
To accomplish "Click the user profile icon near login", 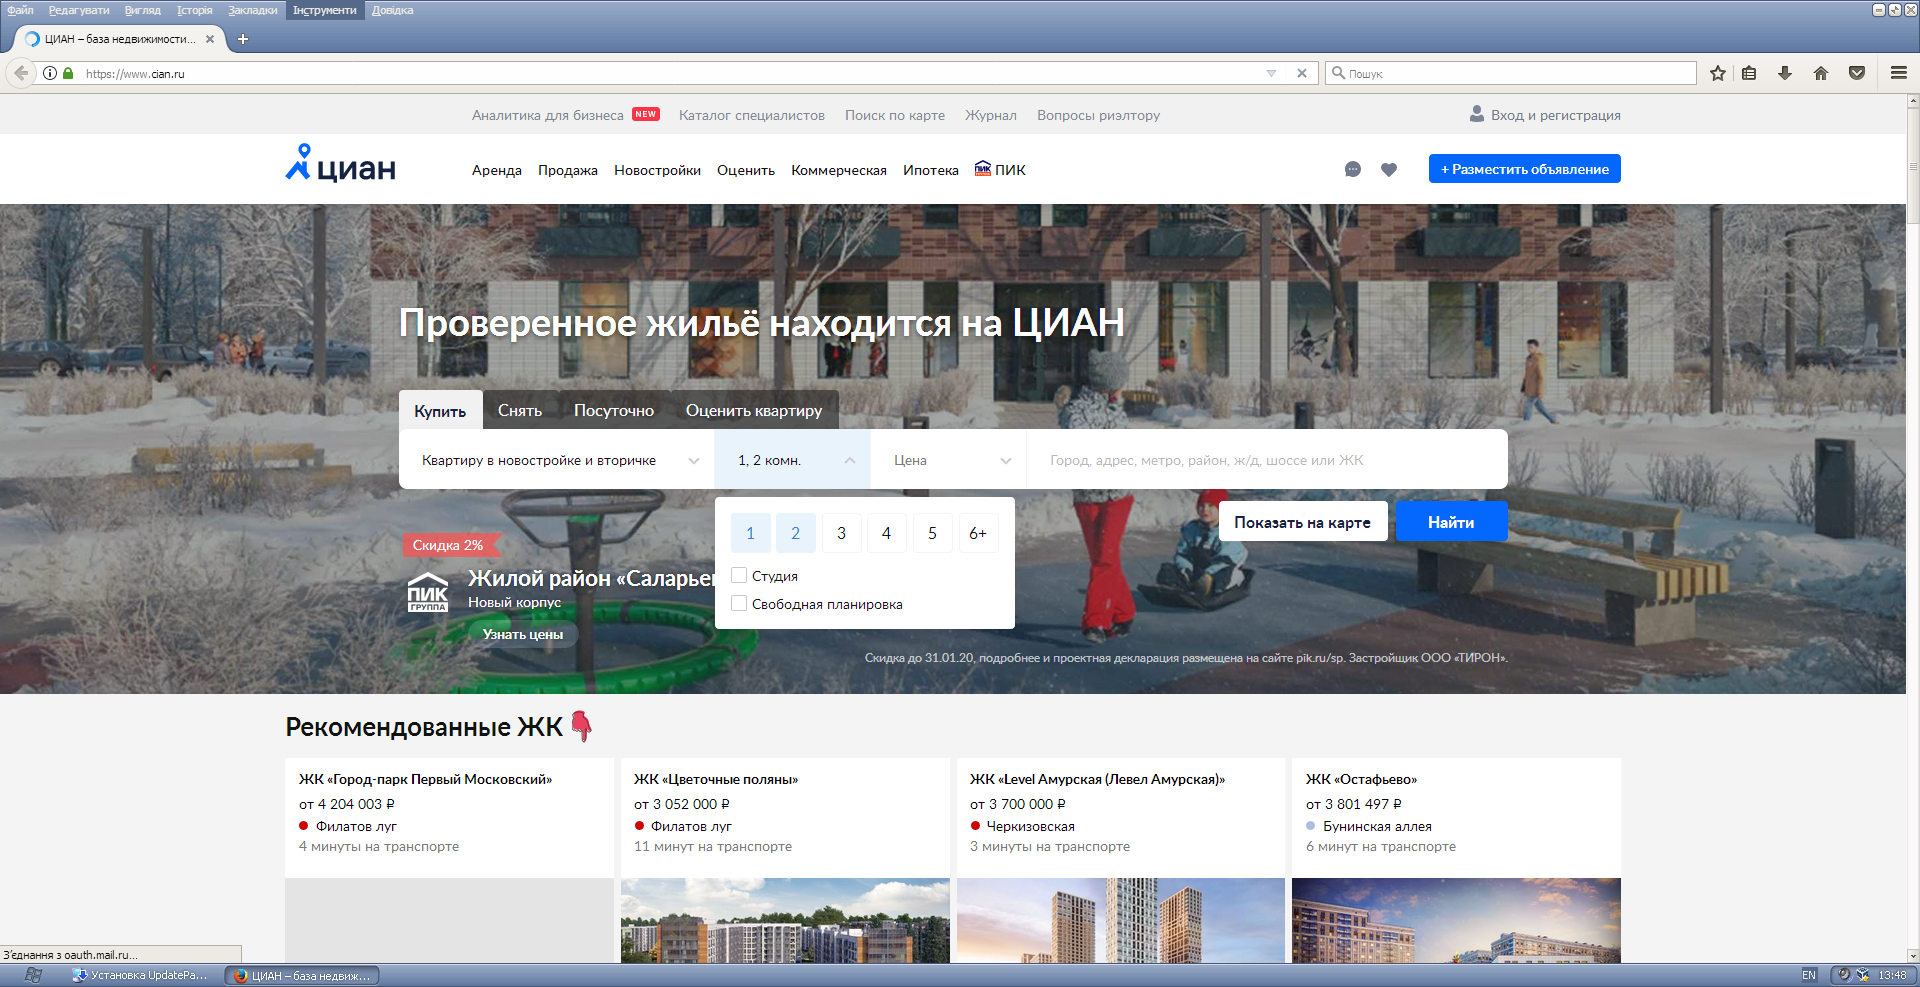I will 1476,114.
